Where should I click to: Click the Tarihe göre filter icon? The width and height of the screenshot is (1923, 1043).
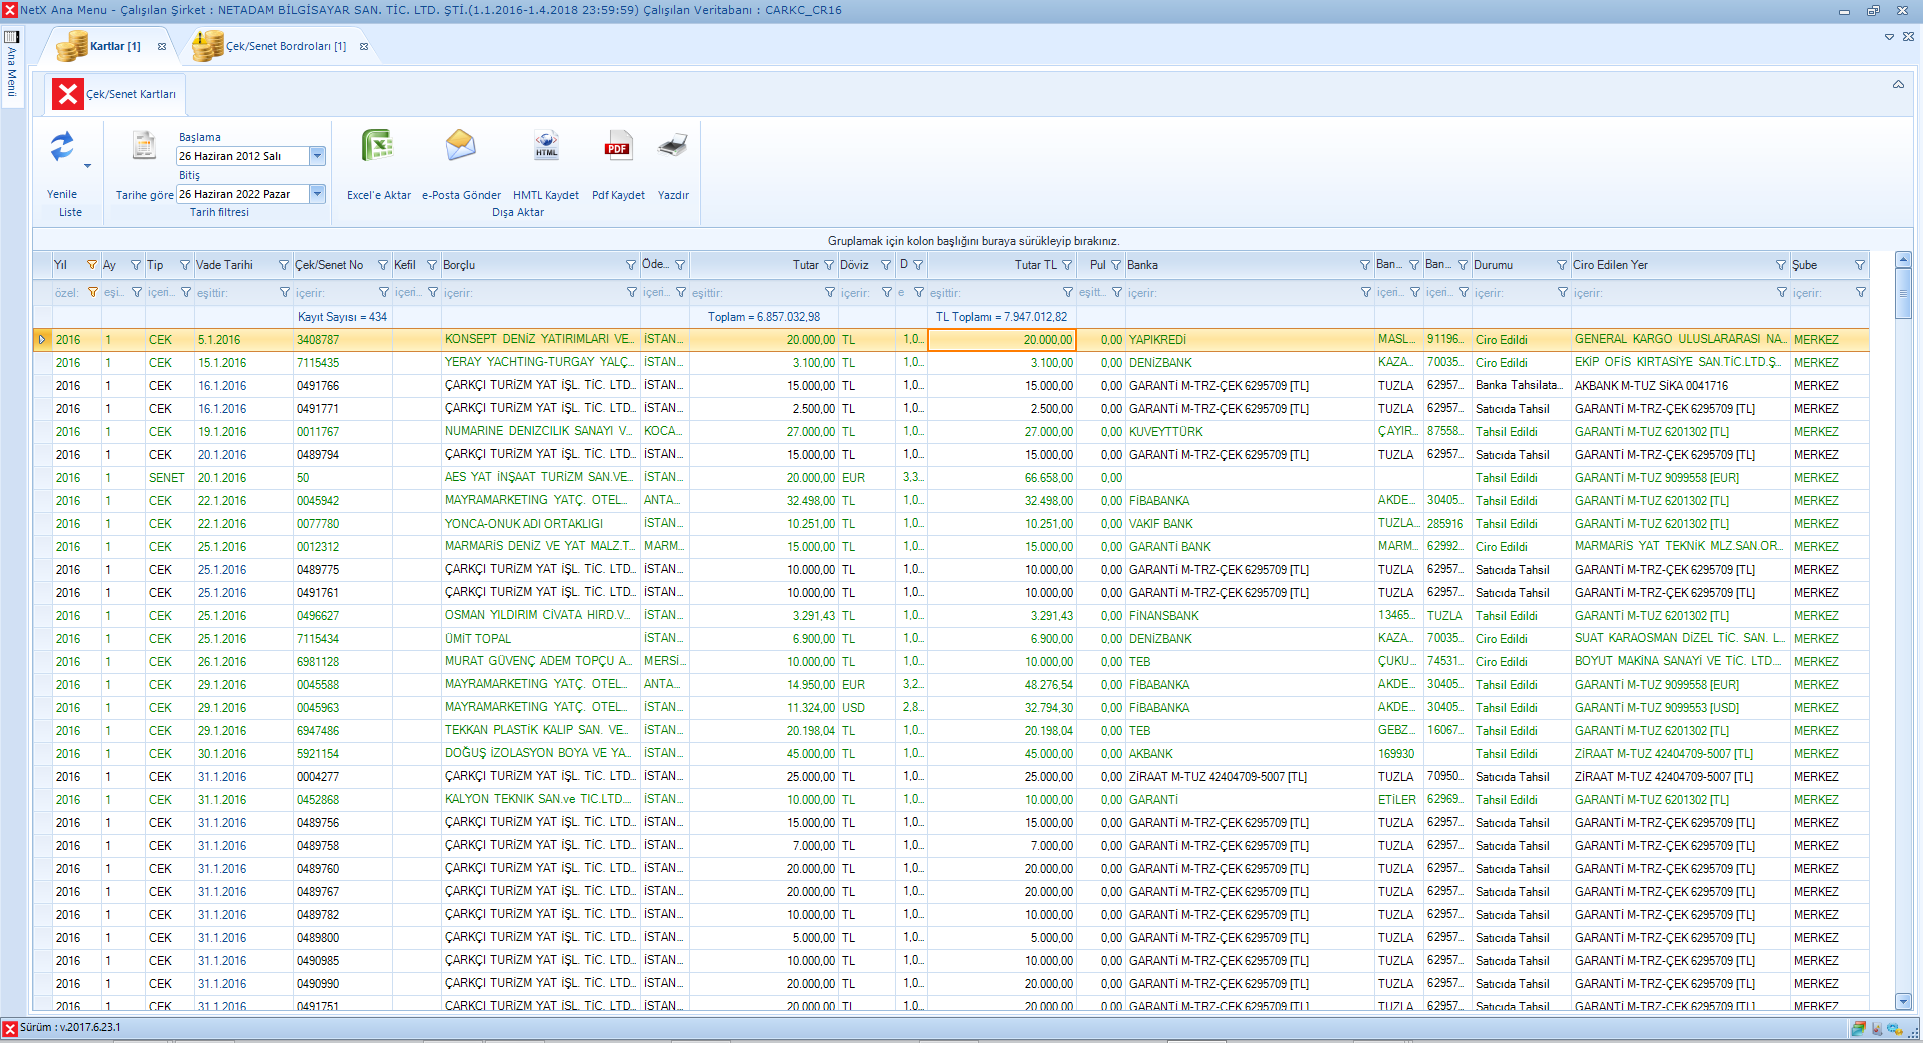coord(144,146)
